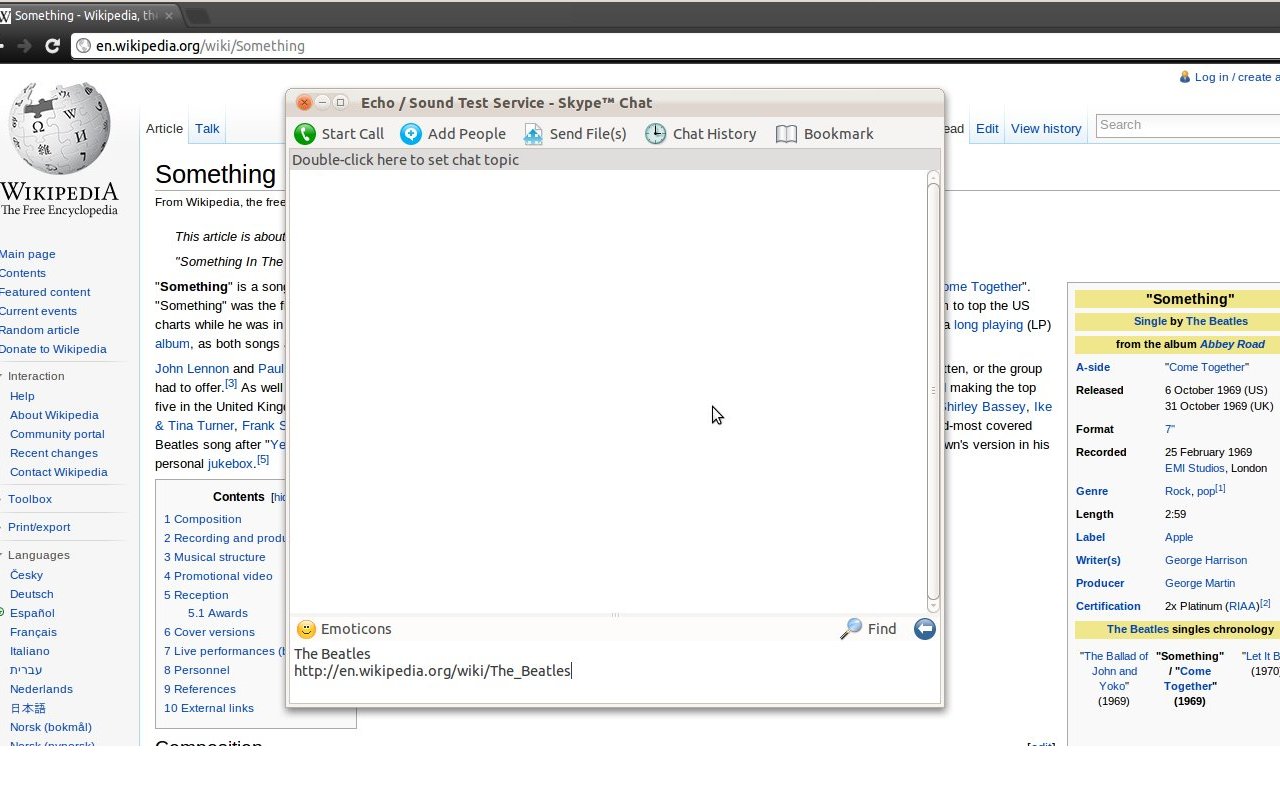Image resolution: width=1280 pixels, height=800 pixels.
Task: Click the Skype chat scrollbar down arrow
Action: coord(933,605)
